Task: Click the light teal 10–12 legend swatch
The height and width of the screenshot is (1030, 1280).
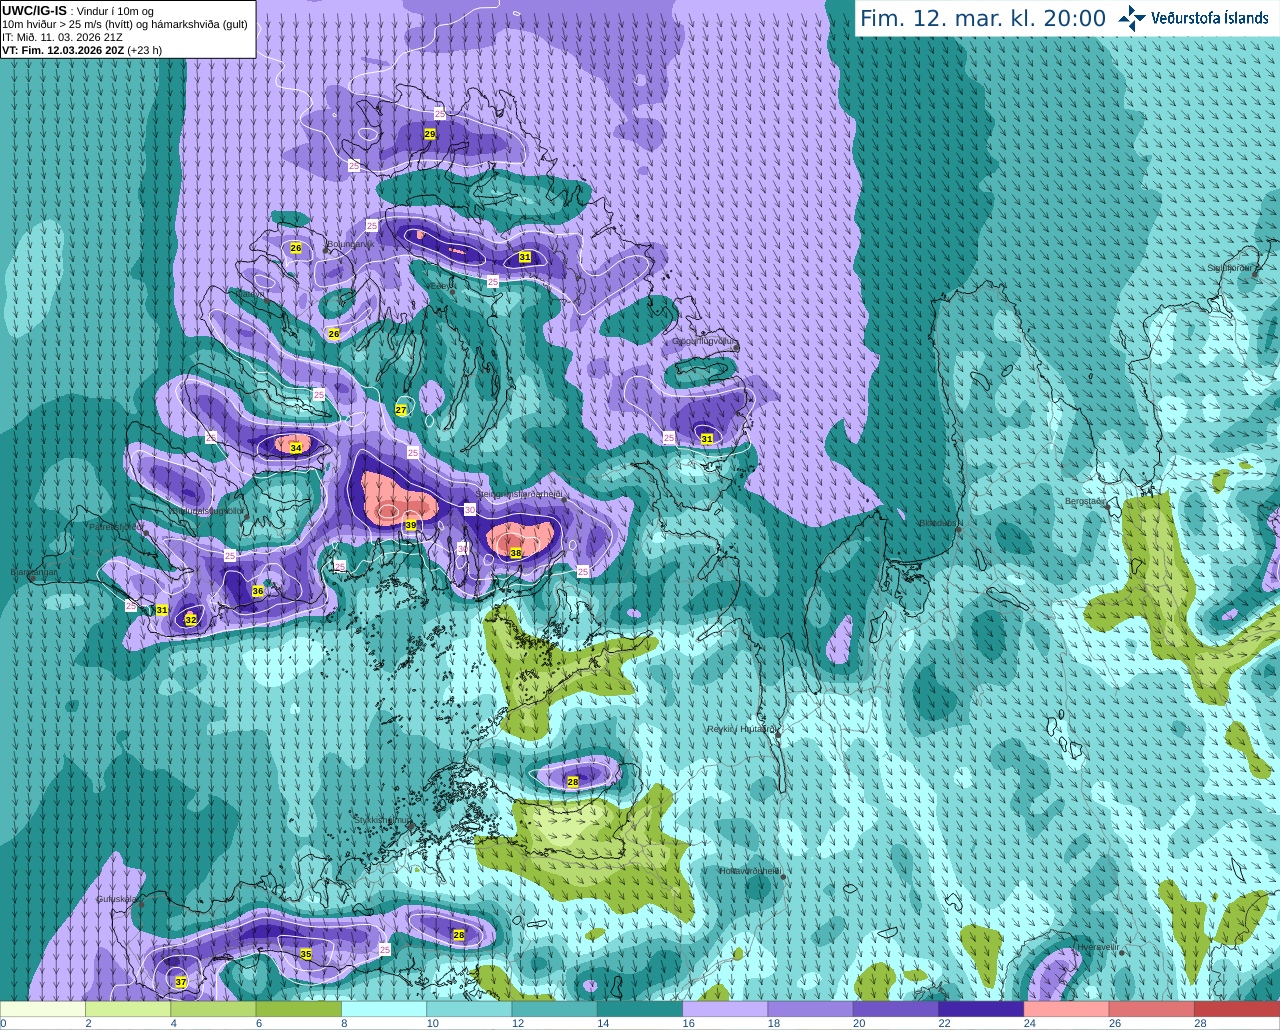Action: point(469,1009)
